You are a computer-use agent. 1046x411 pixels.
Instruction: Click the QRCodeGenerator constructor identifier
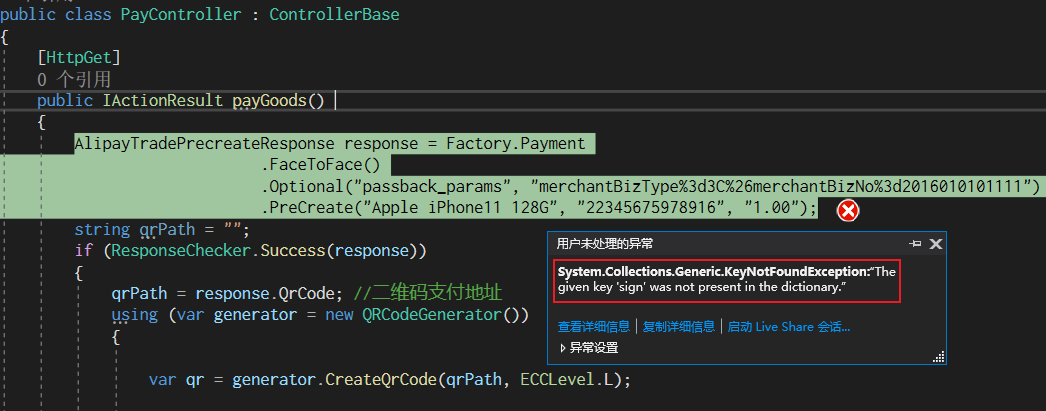point(432,314)
